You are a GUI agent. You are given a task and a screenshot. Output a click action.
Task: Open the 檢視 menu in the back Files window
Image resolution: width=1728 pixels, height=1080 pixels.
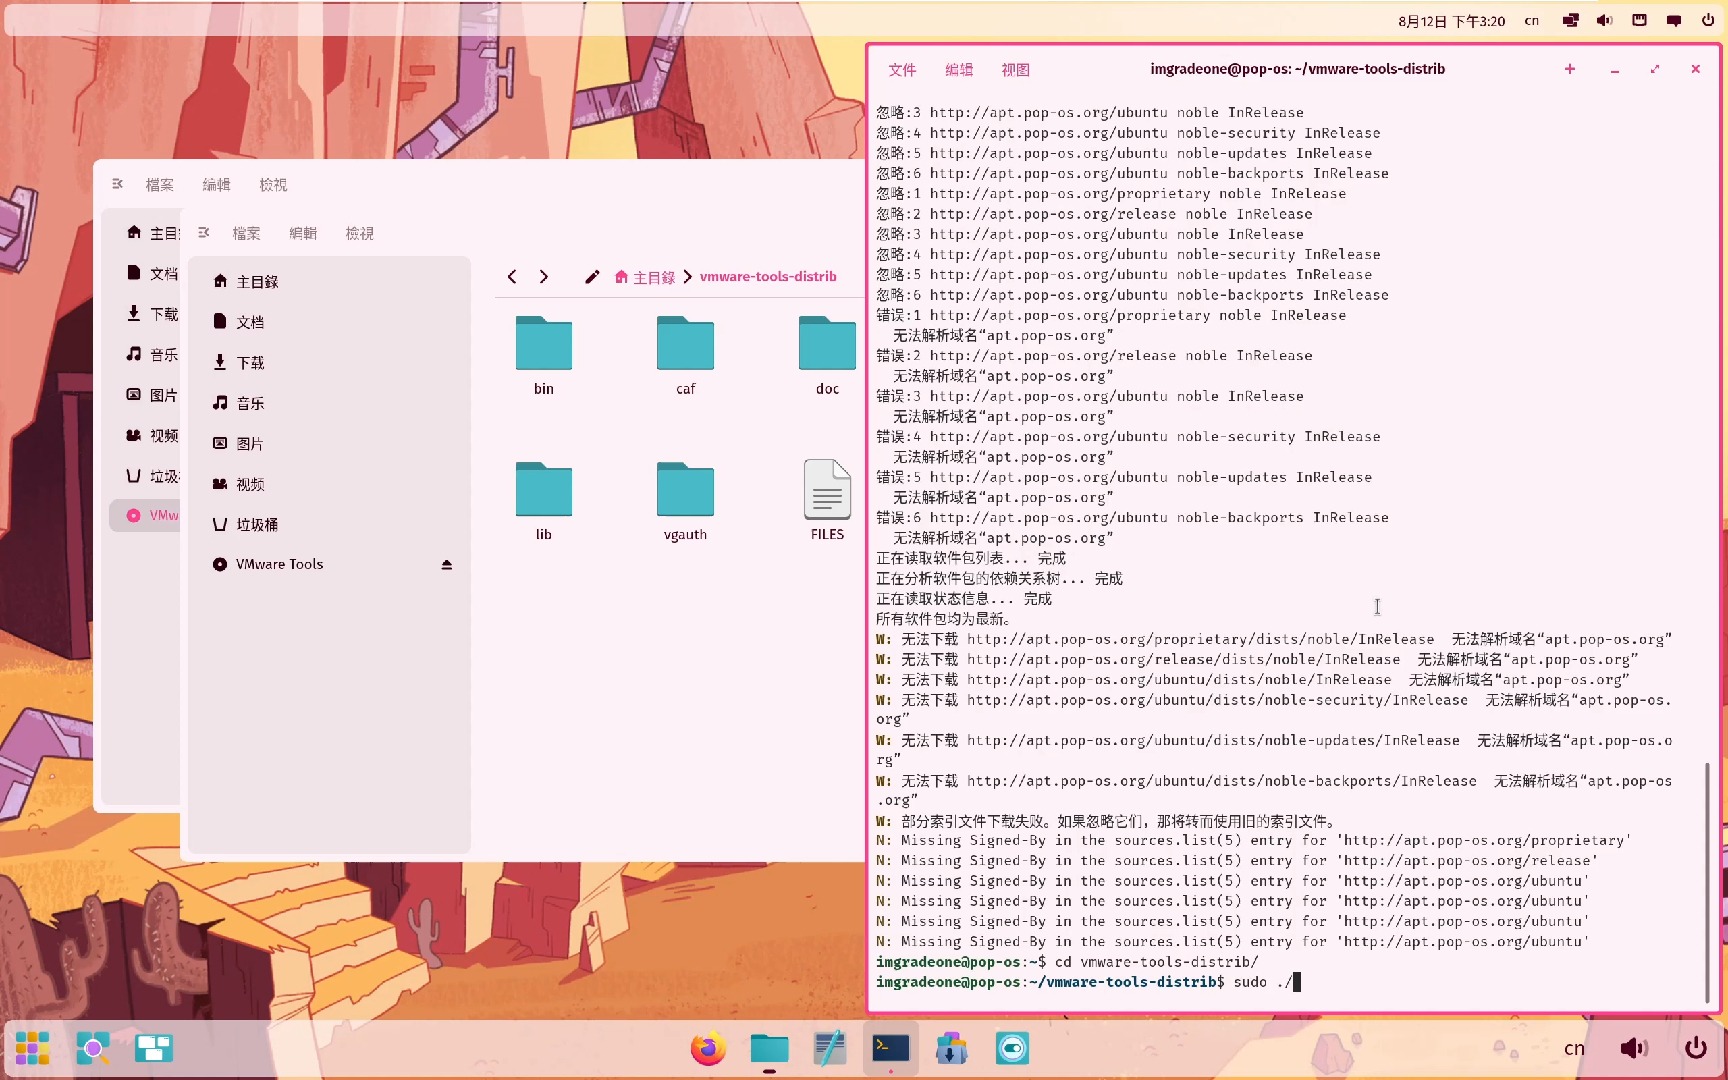tap(273, 186)
